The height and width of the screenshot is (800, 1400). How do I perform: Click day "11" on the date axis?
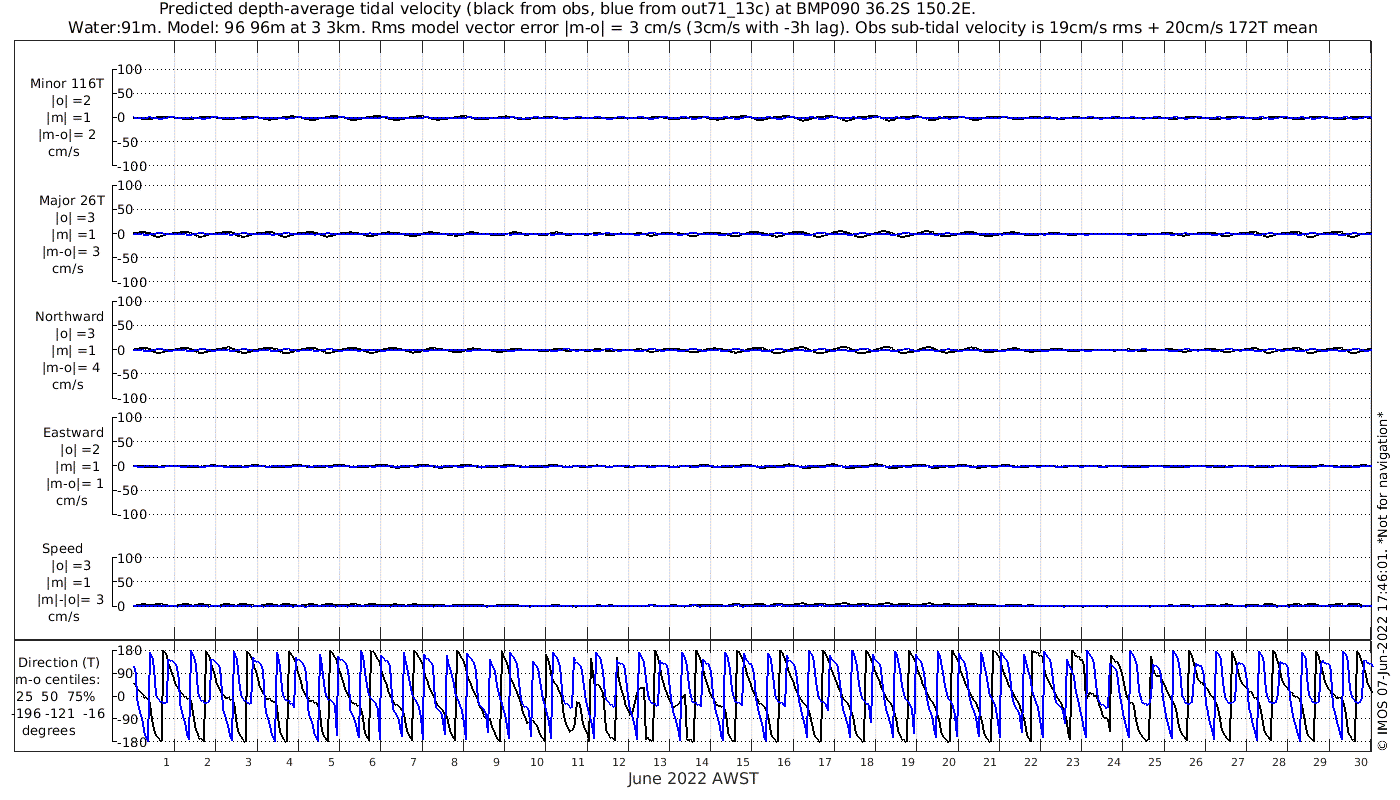[x=578, y=762]
